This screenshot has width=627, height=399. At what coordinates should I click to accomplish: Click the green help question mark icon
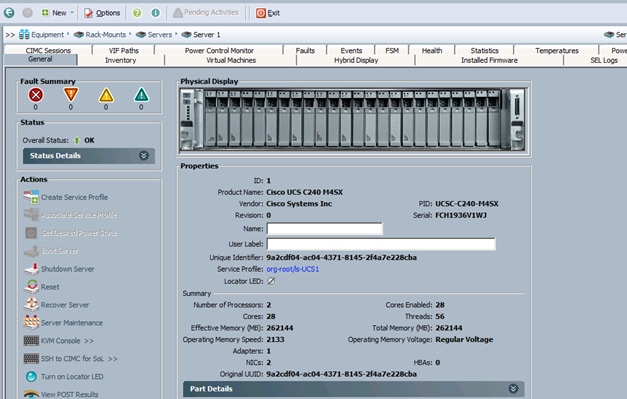pyautogui.click(x=137, y=13)
